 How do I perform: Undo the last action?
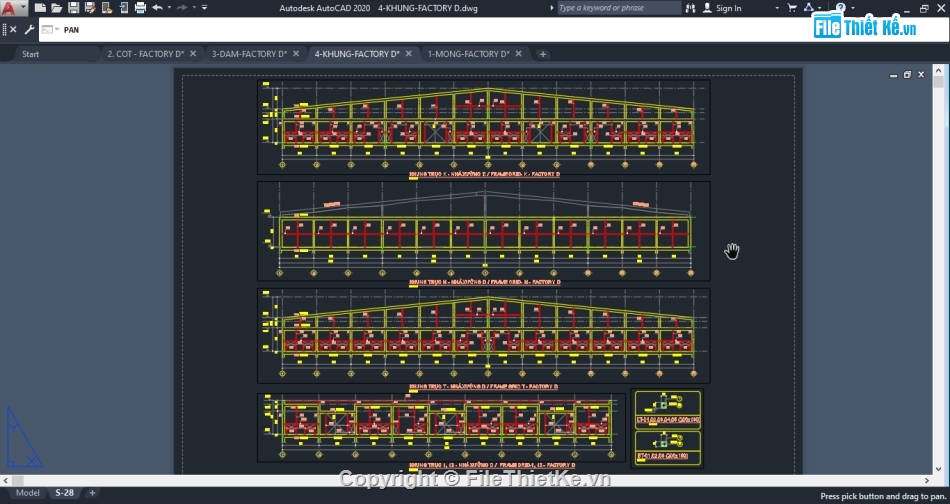click(158, 8)
